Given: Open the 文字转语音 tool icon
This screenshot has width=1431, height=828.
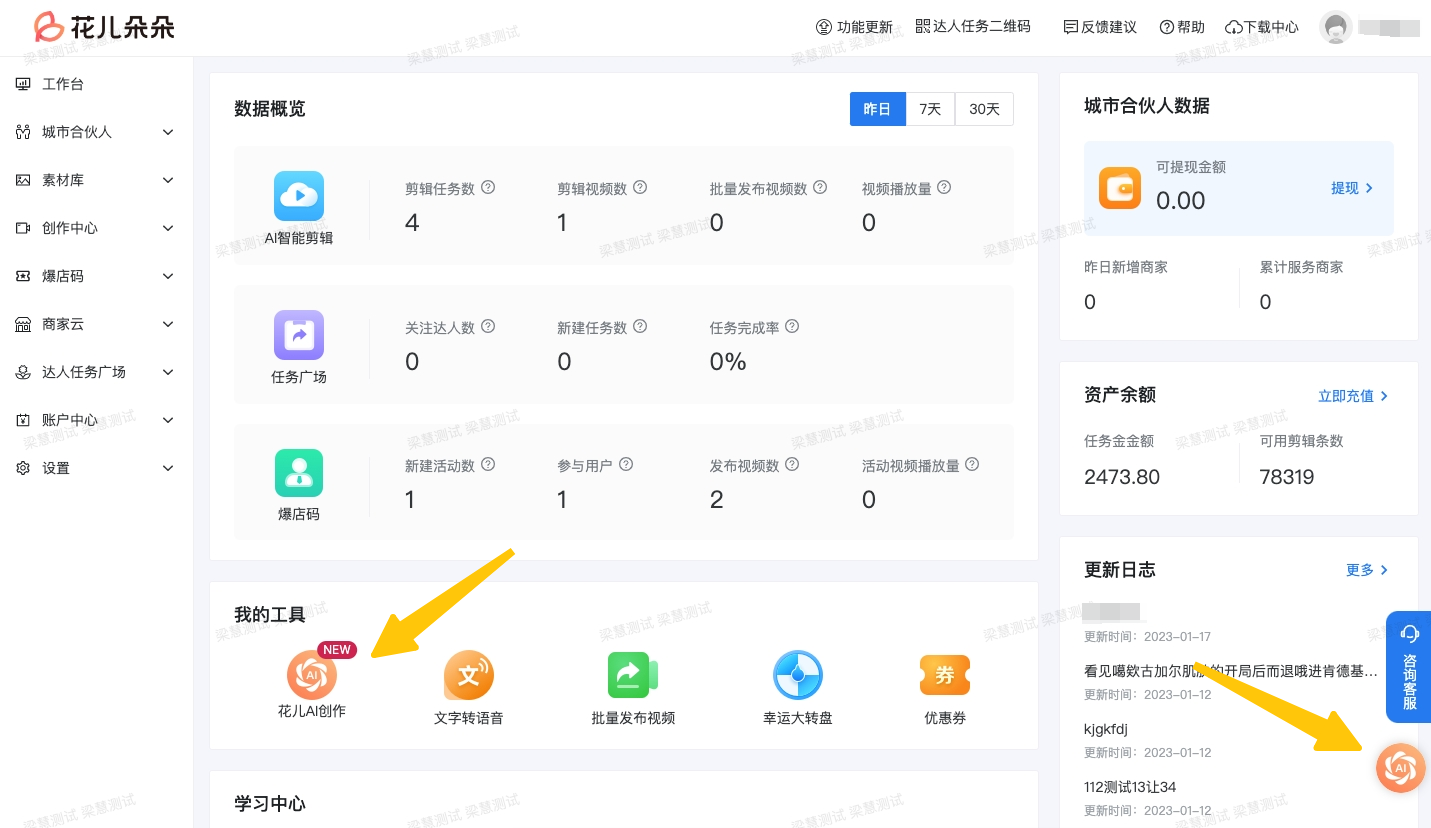Looking at the screenshot, I should click(469, 675).
